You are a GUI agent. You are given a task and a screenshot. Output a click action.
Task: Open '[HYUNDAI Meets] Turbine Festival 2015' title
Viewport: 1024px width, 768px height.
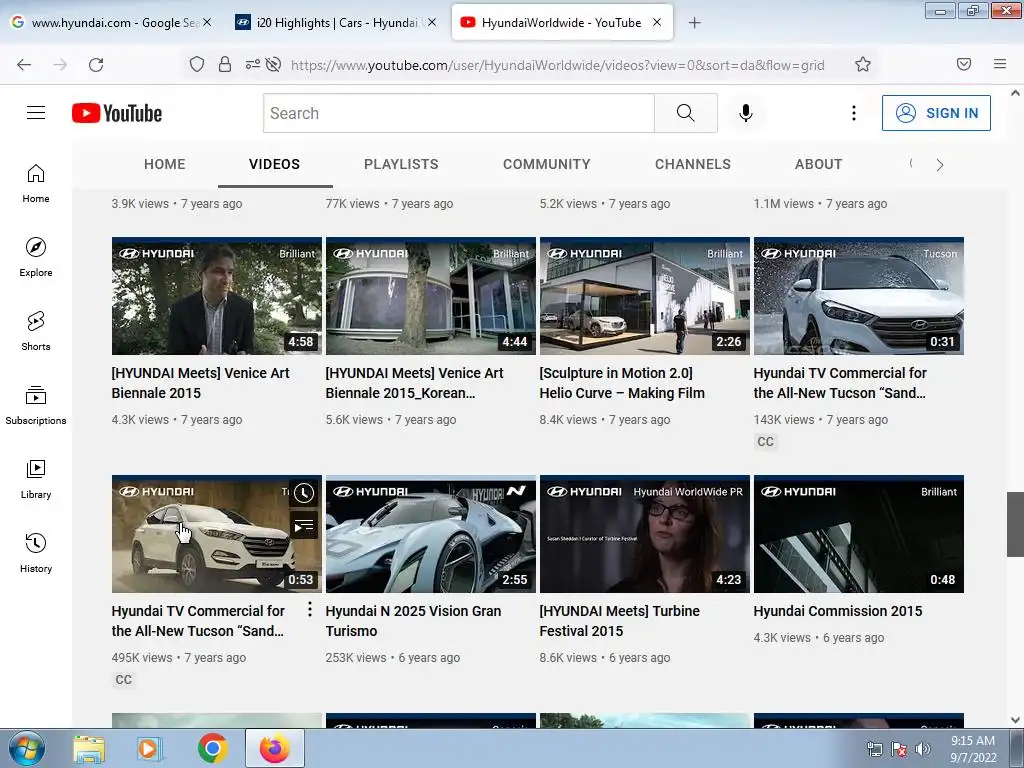619,620
